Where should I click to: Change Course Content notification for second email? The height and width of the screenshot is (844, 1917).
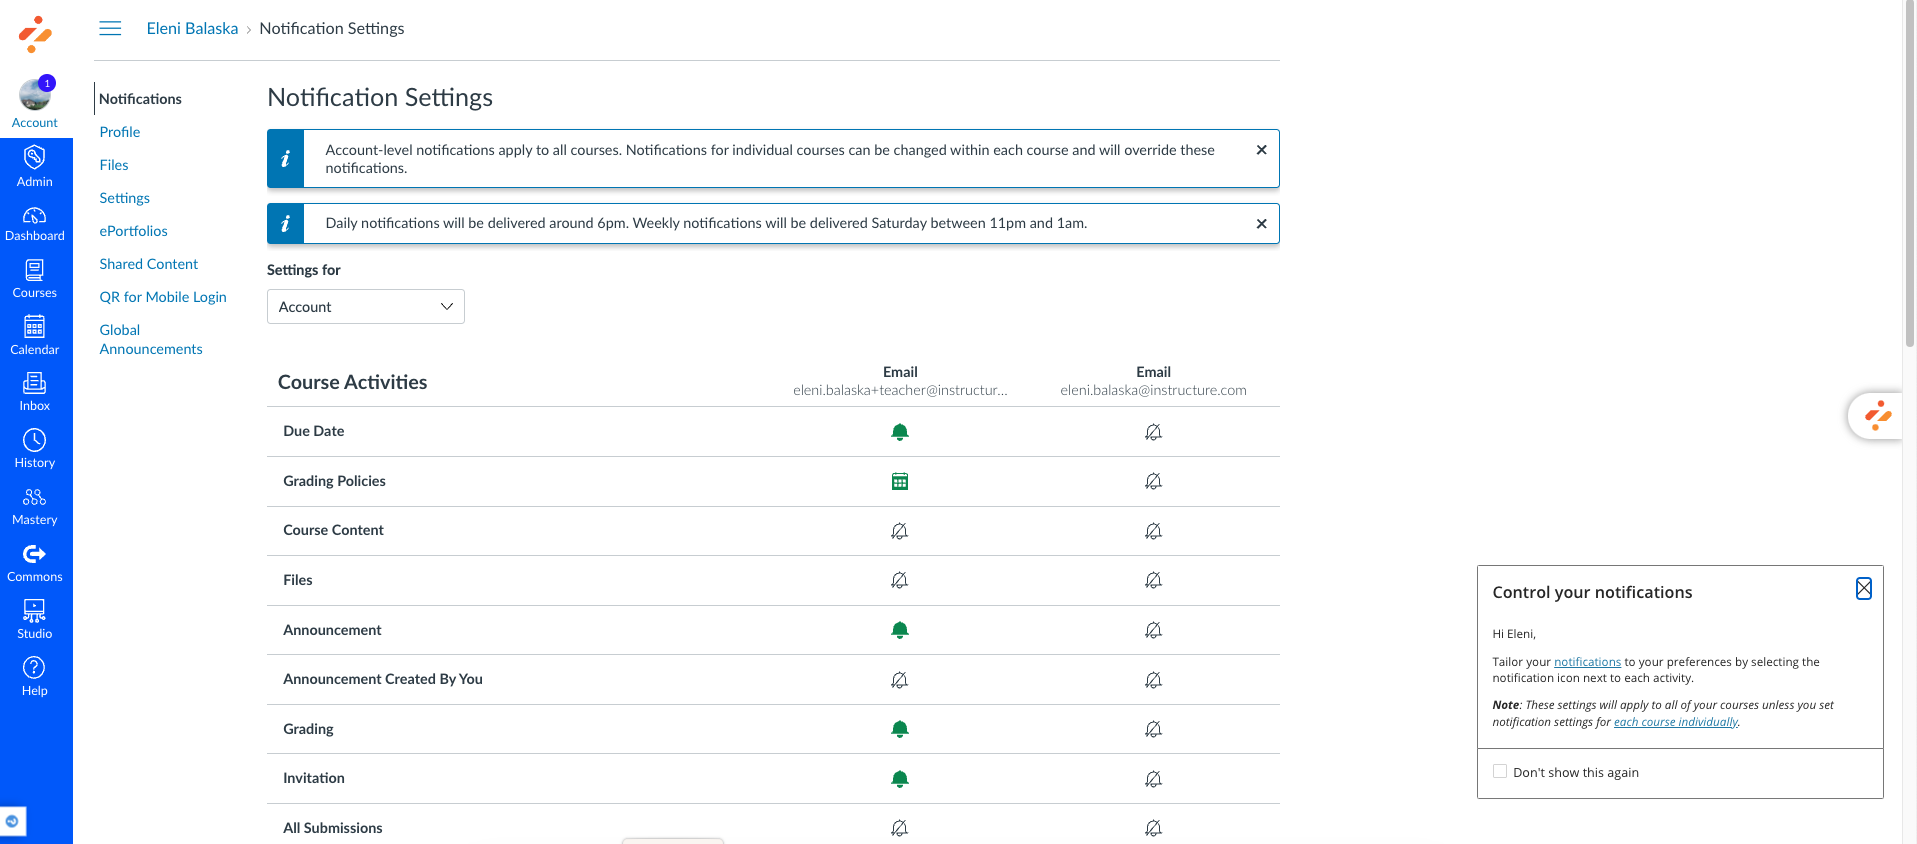click(1153, 531)
